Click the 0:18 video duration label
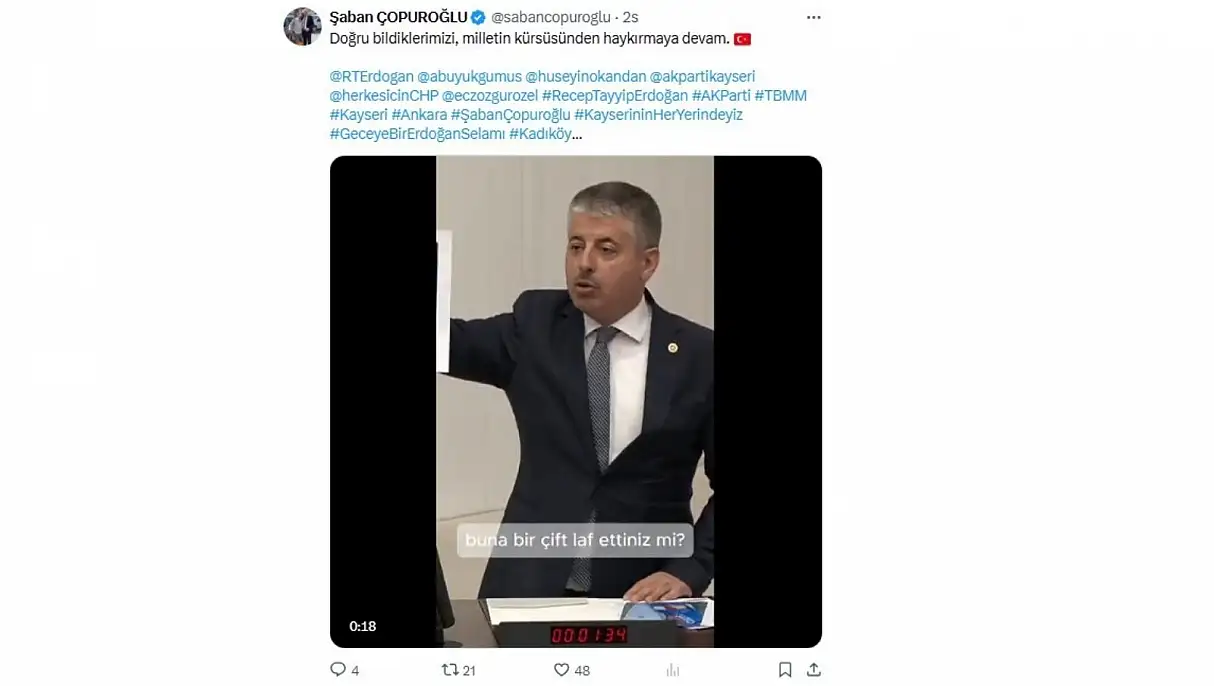This screenshot has width=1214, height=686. [362, 626]
